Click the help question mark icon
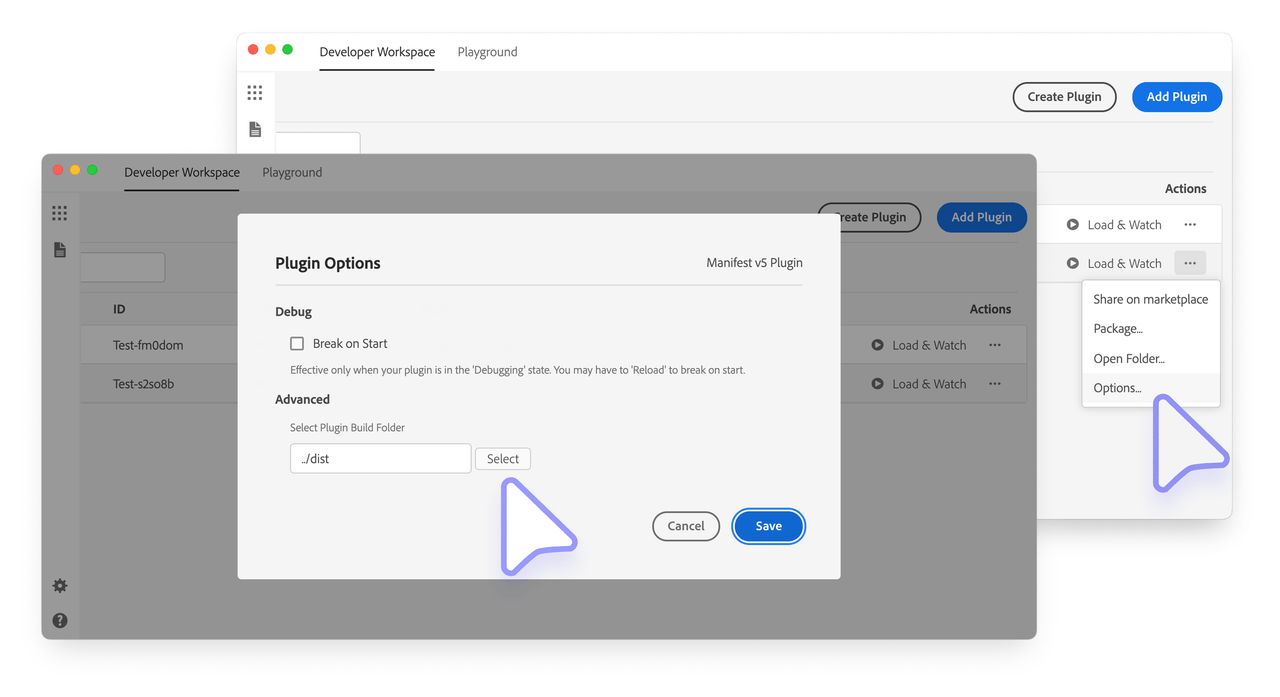This screenshot has height=697, width=1280. [60, 621]
